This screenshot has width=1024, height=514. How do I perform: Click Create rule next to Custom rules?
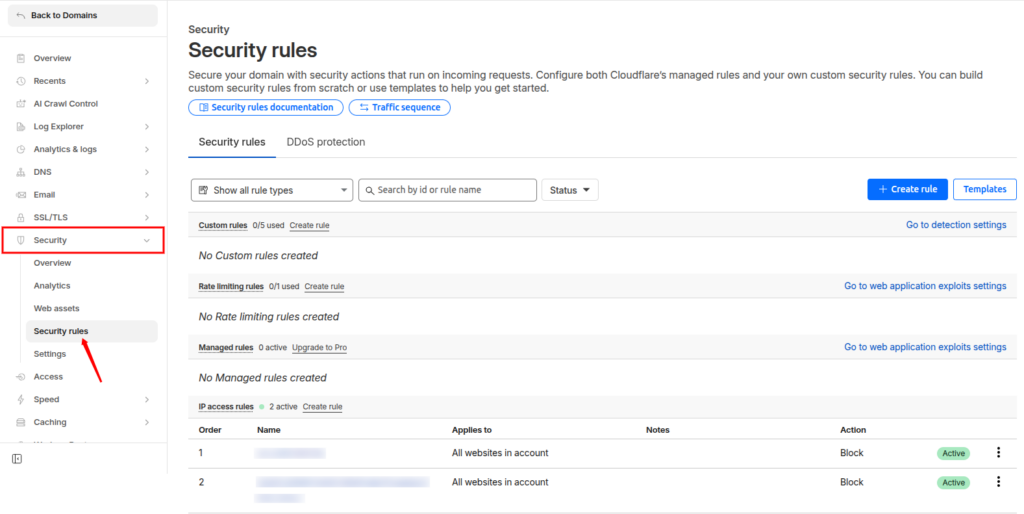310,225
